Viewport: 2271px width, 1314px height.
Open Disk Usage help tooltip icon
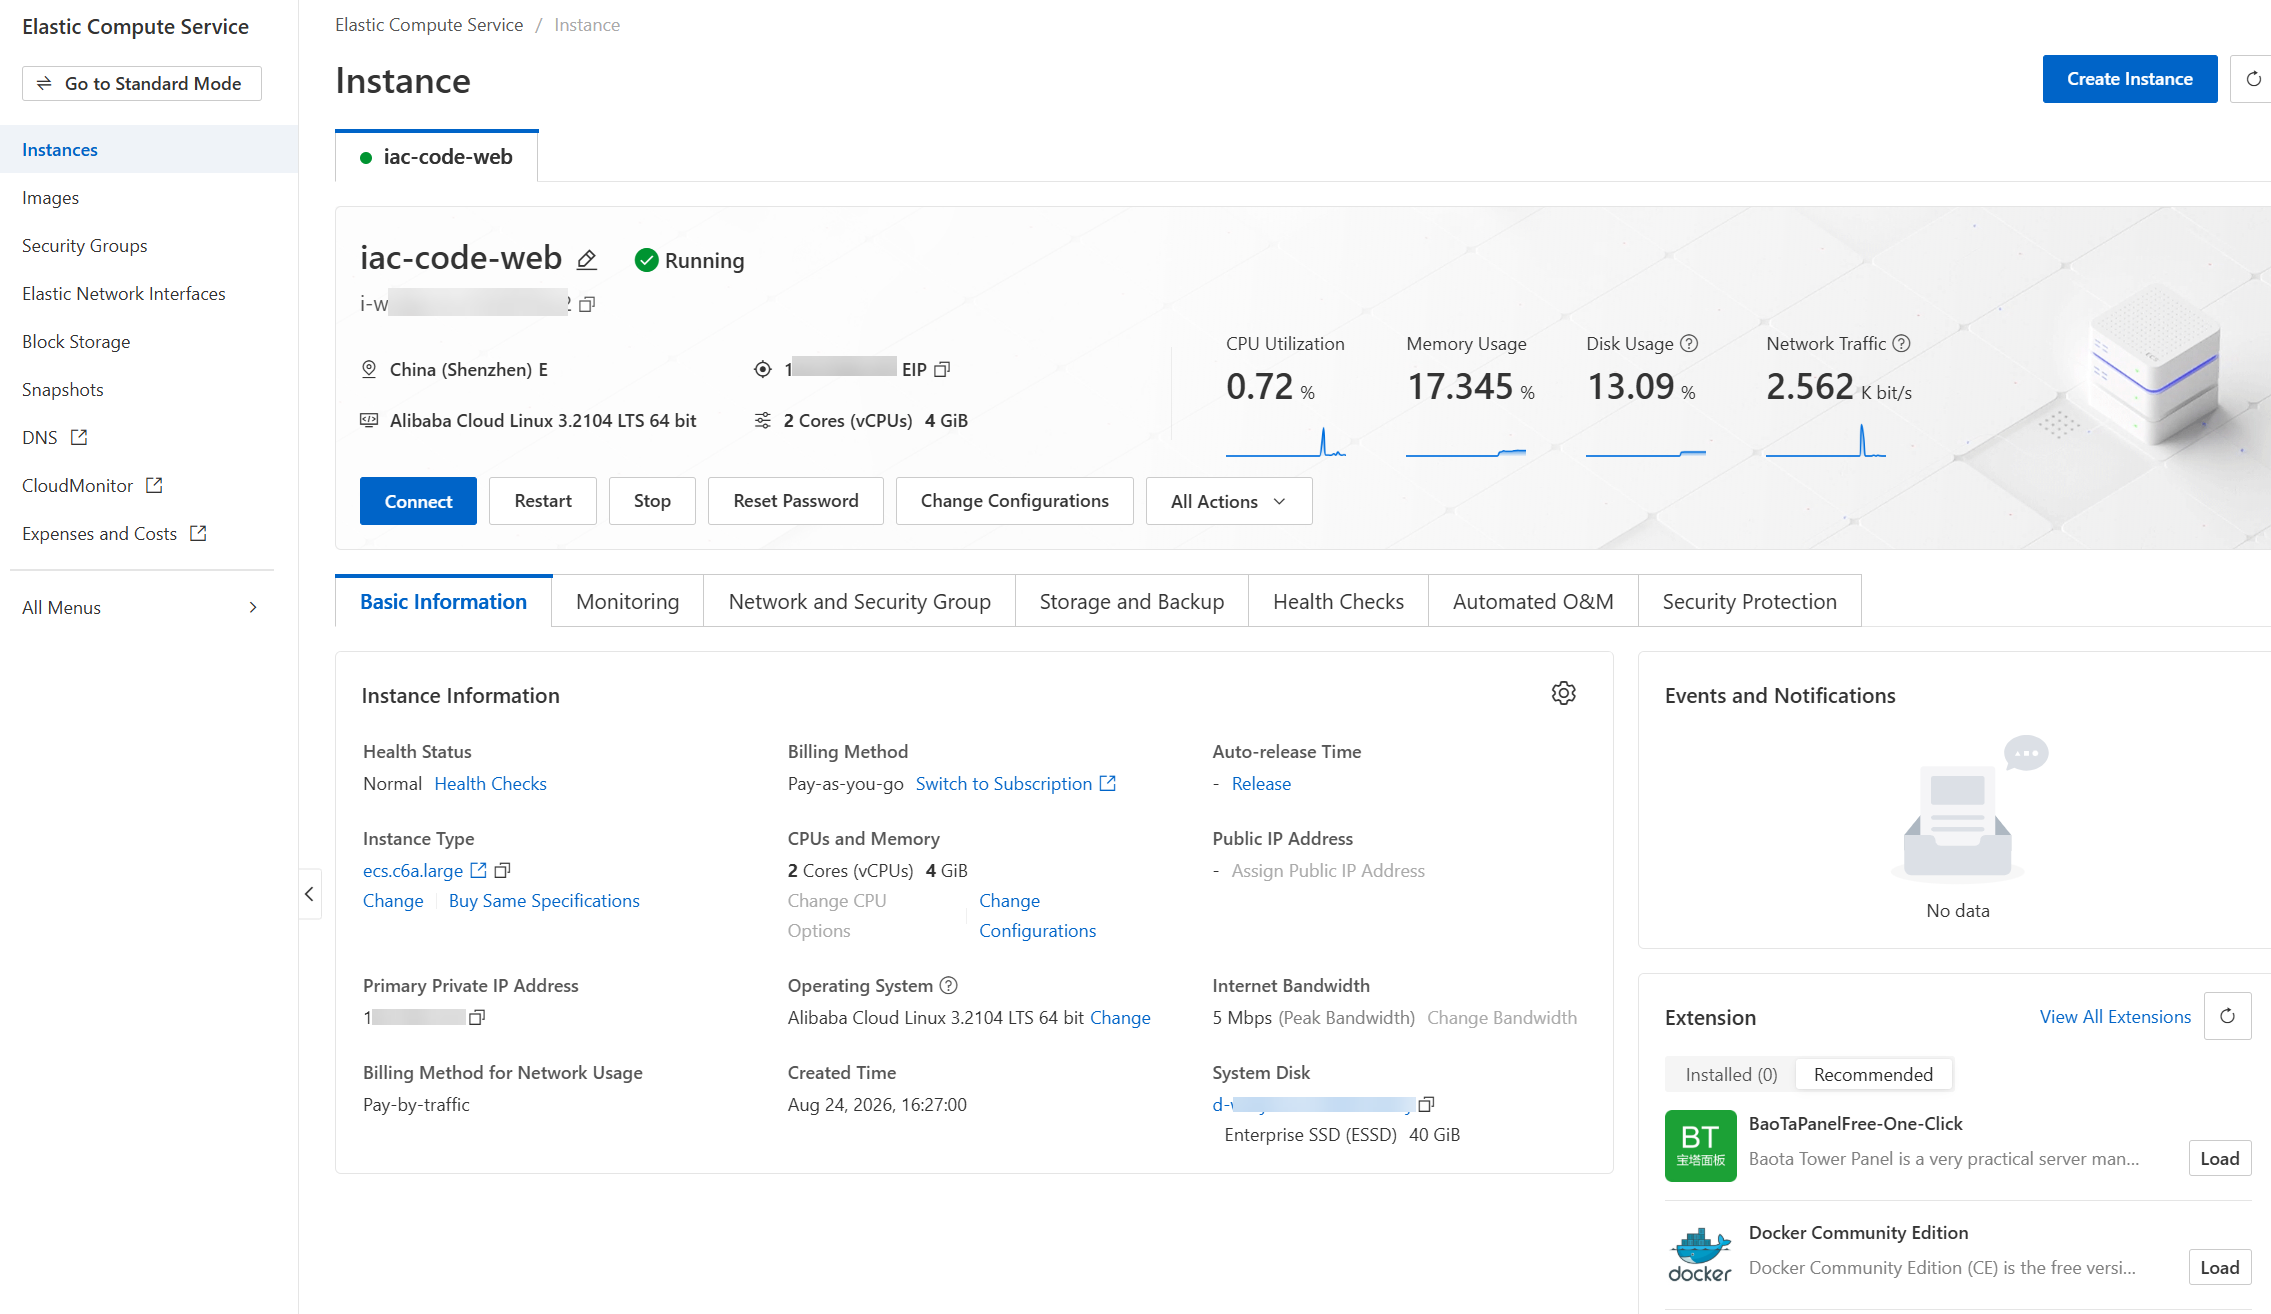1689,344
